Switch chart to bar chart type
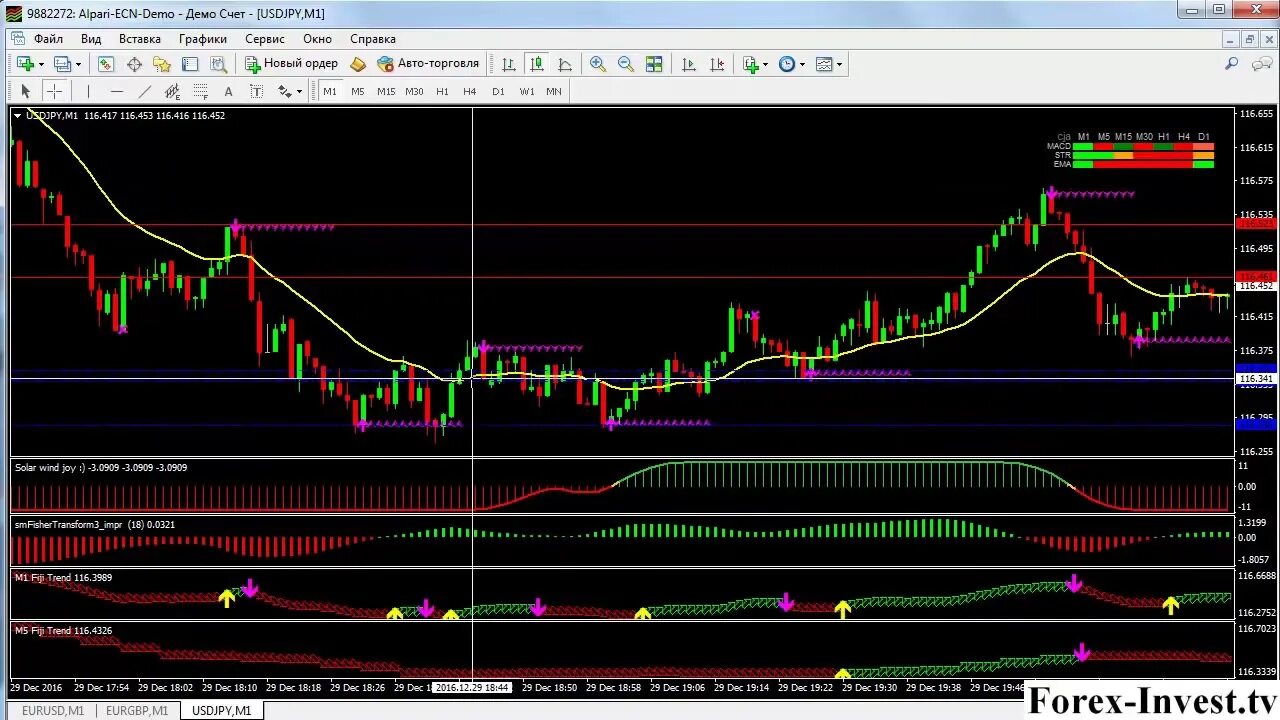This screenshot has height=720, width=1280. 509,64
